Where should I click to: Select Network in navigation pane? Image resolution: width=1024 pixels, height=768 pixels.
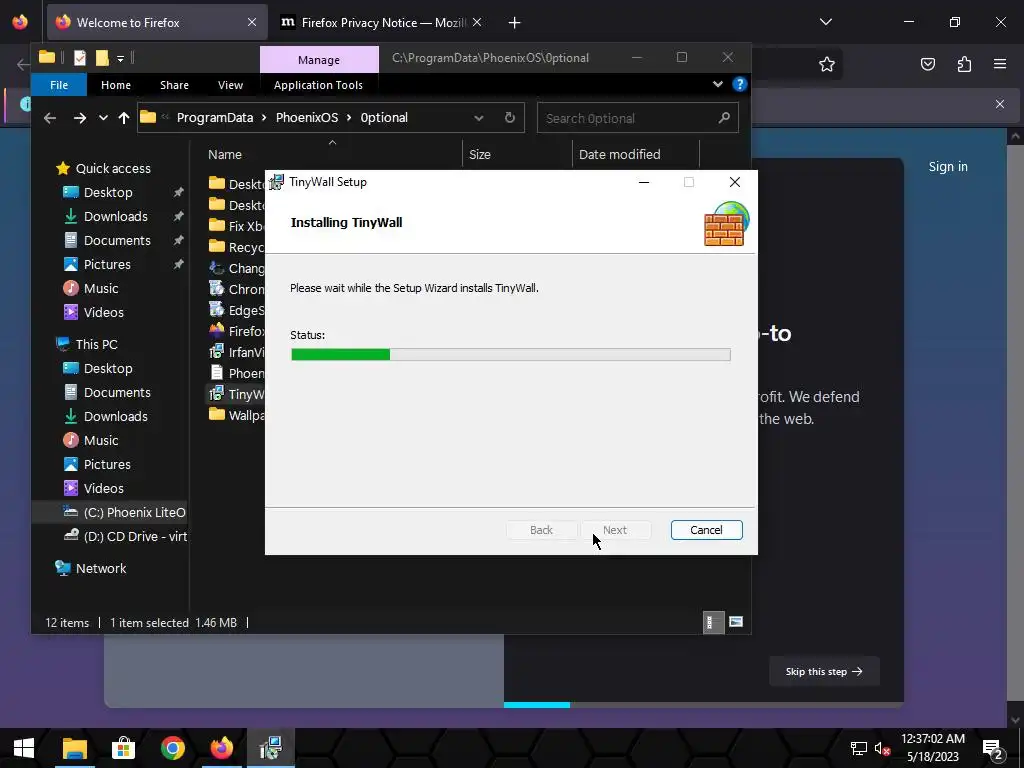[x=101, y=568]
